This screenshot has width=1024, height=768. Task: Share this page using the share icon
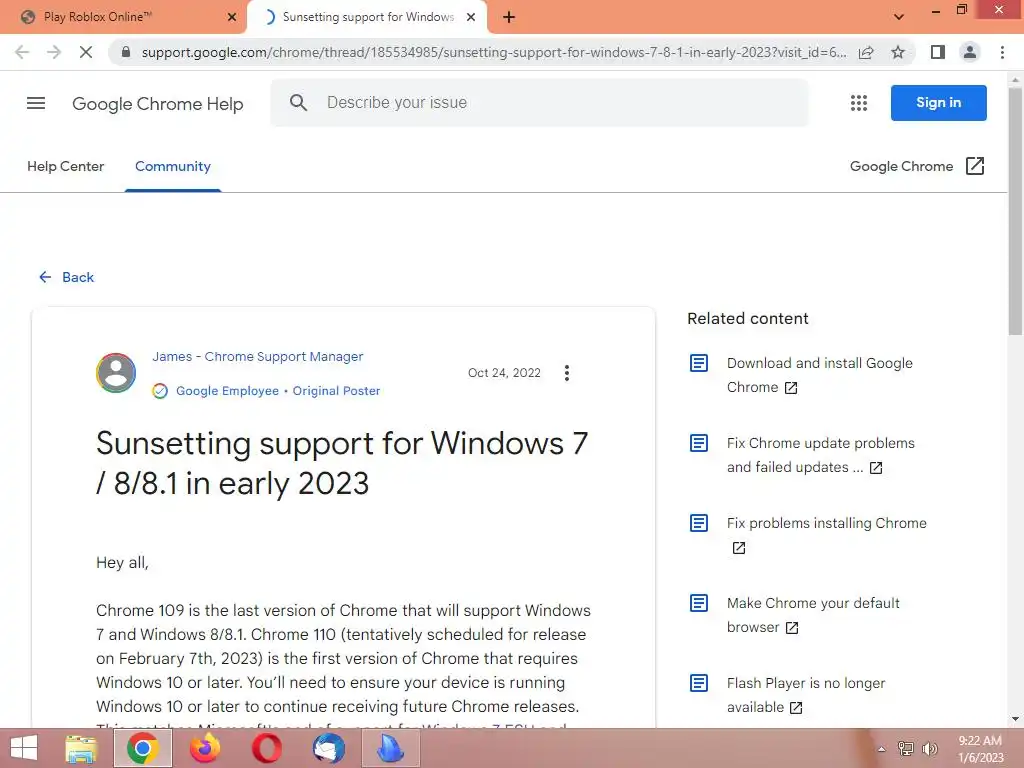(866, 52)
